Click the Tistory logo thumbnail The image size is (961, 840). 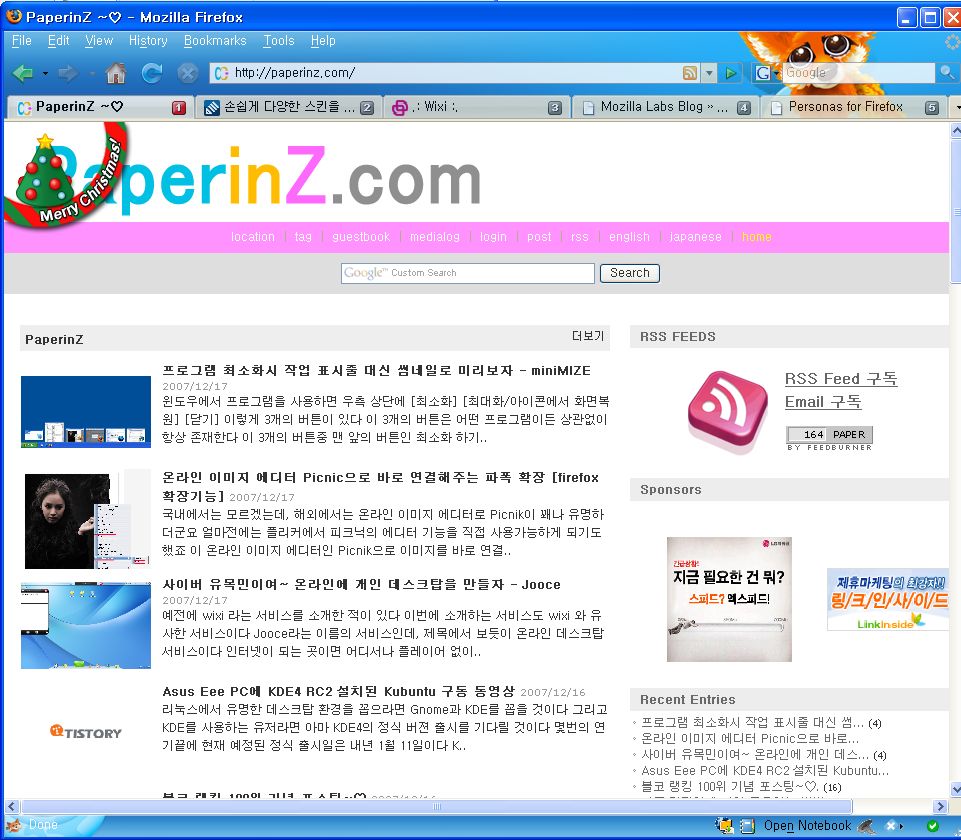point(86,732)
